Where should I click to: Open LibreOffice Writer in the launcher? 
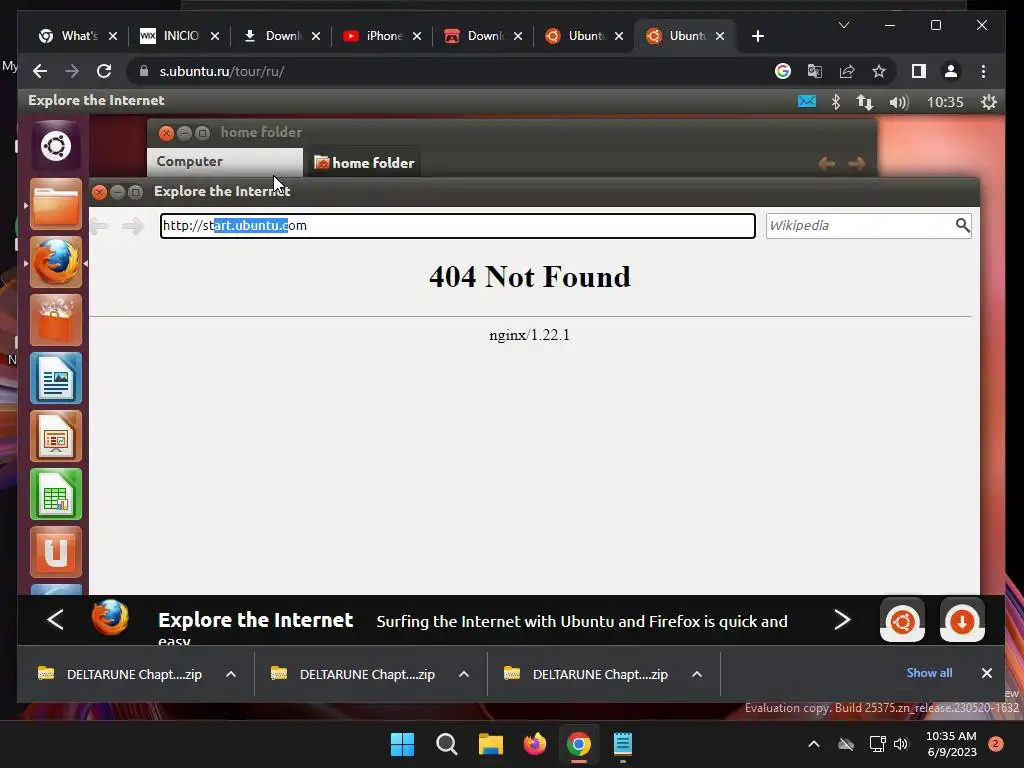56,377
